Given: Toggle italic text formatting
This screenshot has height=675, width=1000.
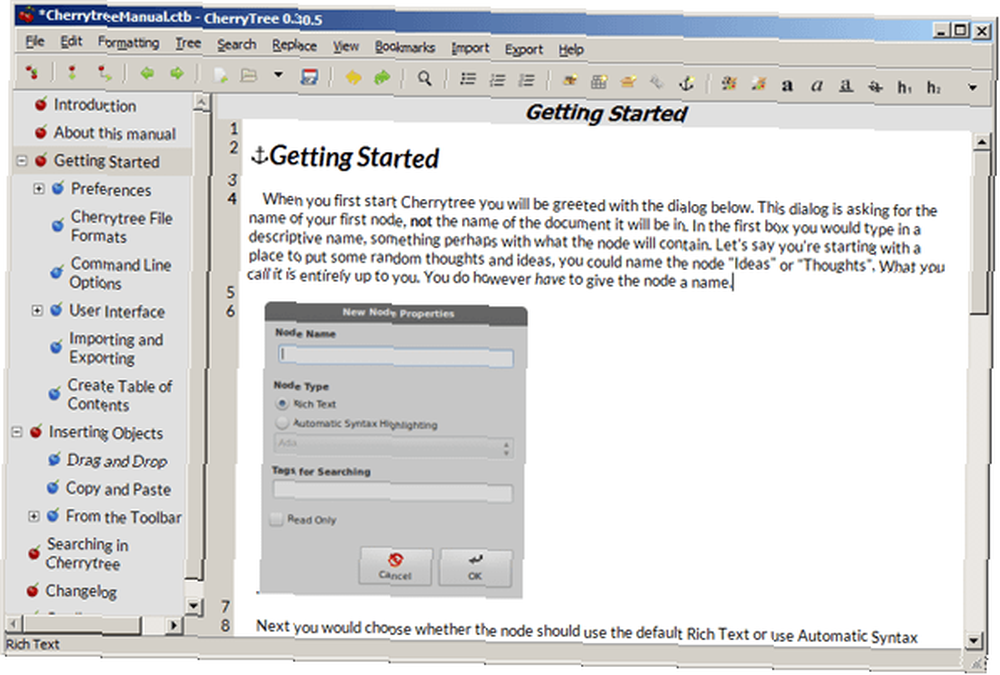Looking at the screenshot, I should coord(816,85).
